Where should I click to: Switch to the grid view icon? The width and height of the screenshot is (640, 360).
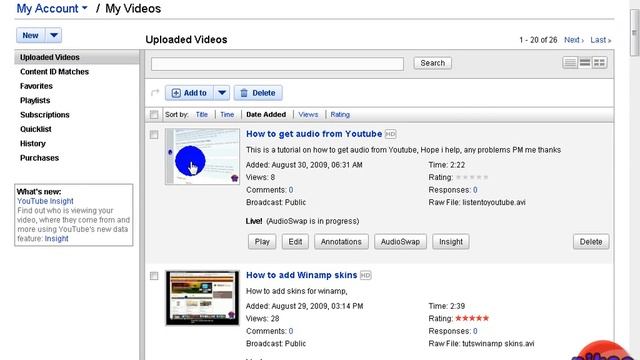[x=599, y=63]
